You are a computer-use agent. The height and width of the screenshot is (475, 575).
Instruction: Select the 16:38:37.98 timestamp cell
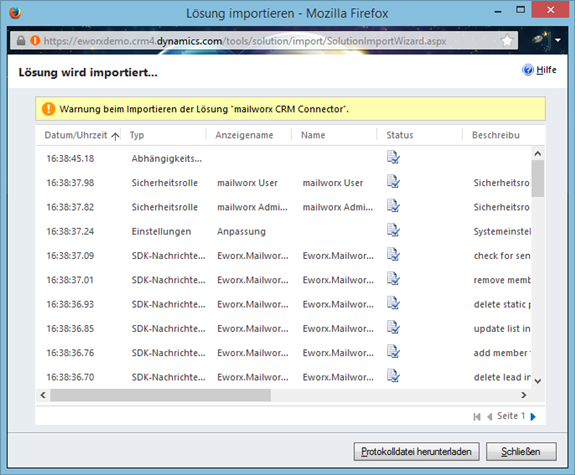point(70,183)
